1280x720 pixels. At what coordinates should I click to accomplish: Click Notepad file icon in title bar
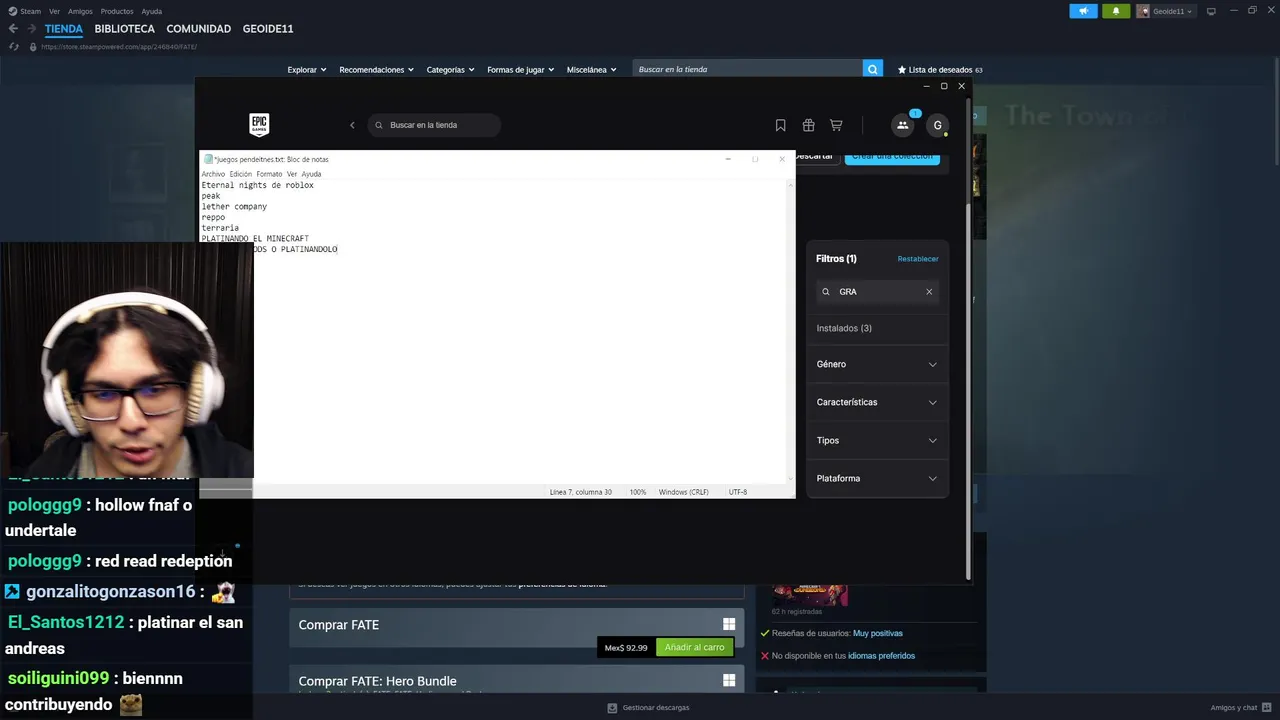point(208,159)
